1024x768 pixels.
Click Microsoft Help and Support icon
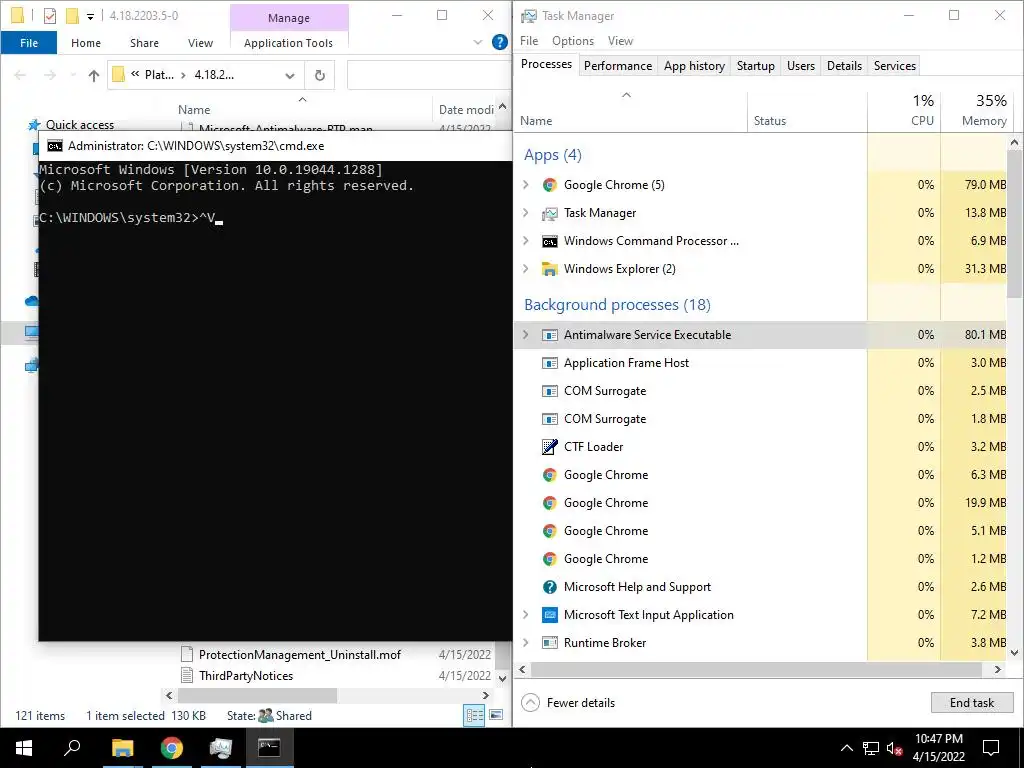click(x=550, y=587)
